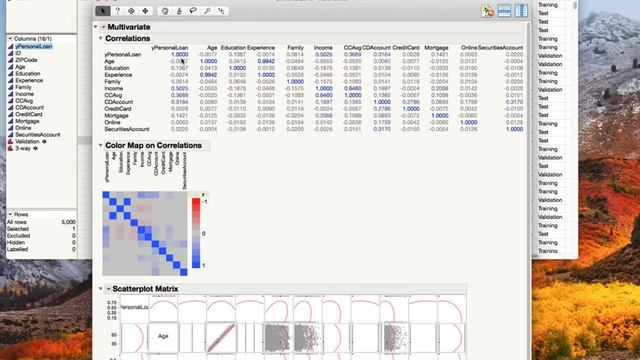640x360 pixels.
Task: Click the Age label cell in scatterplot matrix
Action: [x=163, y=336]
